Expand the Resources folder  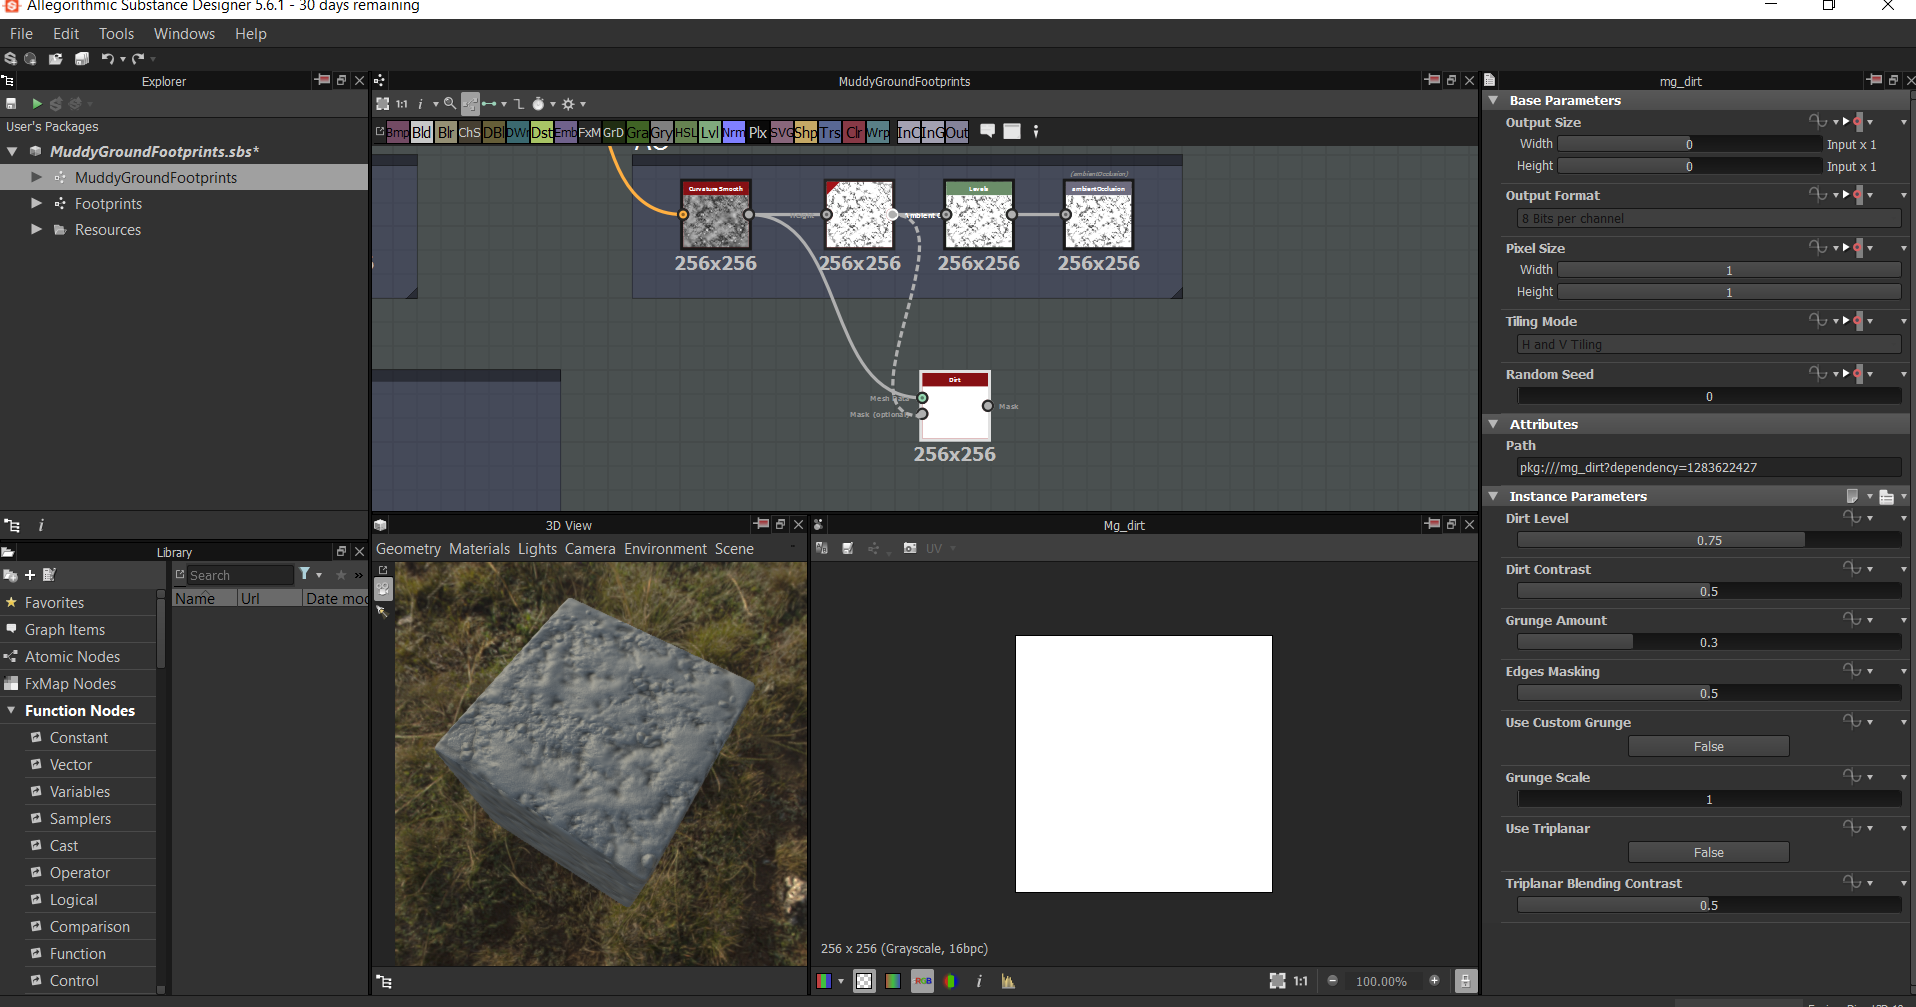pyautogui.click(x=37, y=229)
